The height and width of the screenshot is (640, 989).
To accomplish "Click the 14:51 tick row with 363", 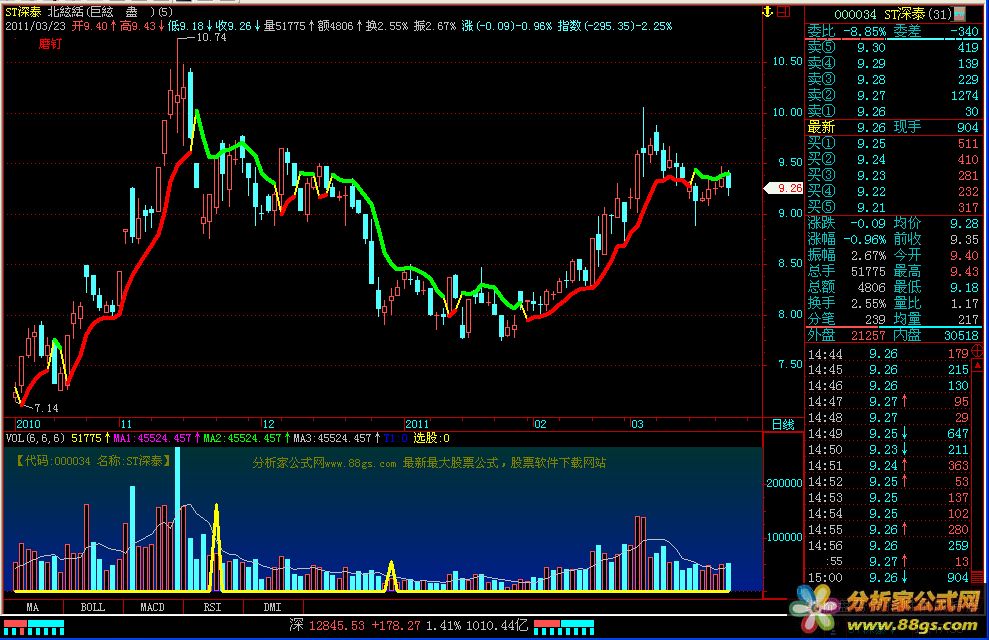I will click(888, 466).
